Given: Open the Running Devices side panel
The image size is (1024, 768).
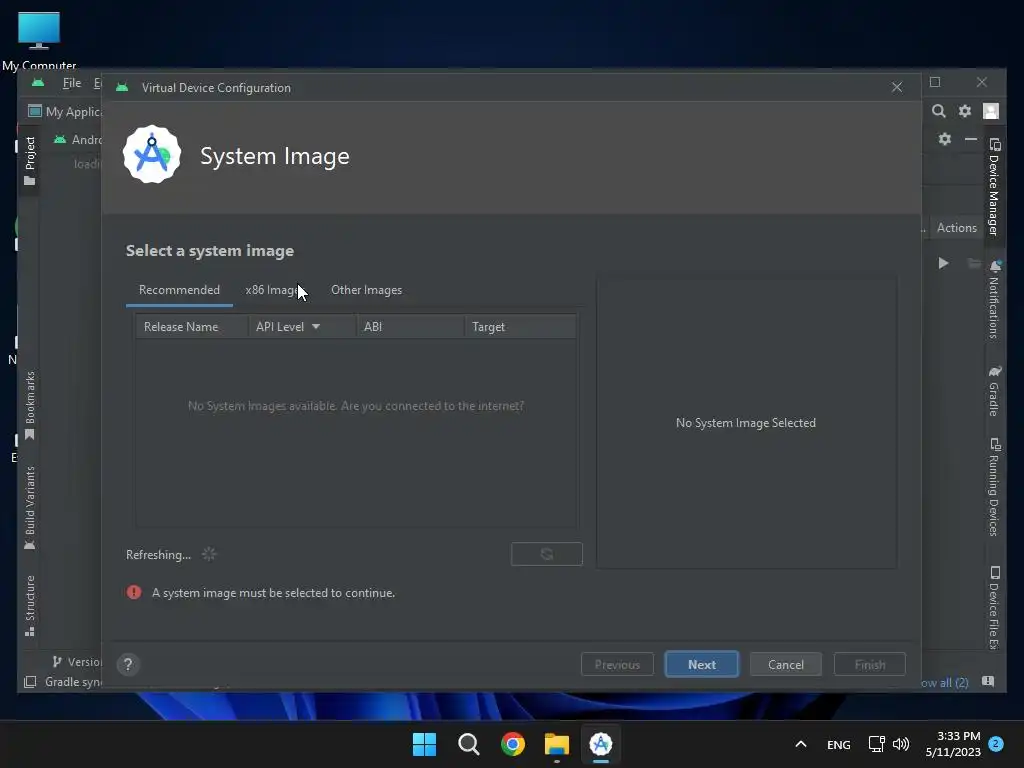Looking at the screenshot, I should pyautogui.click(x=994, y=487).
